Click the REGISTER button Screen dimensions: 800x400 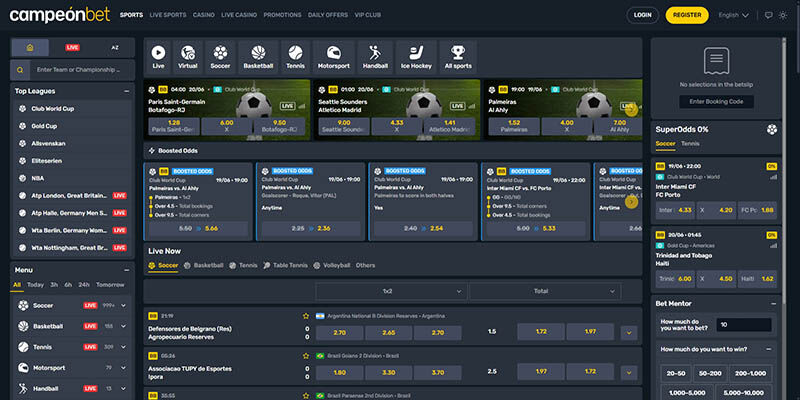pos(687,15)
